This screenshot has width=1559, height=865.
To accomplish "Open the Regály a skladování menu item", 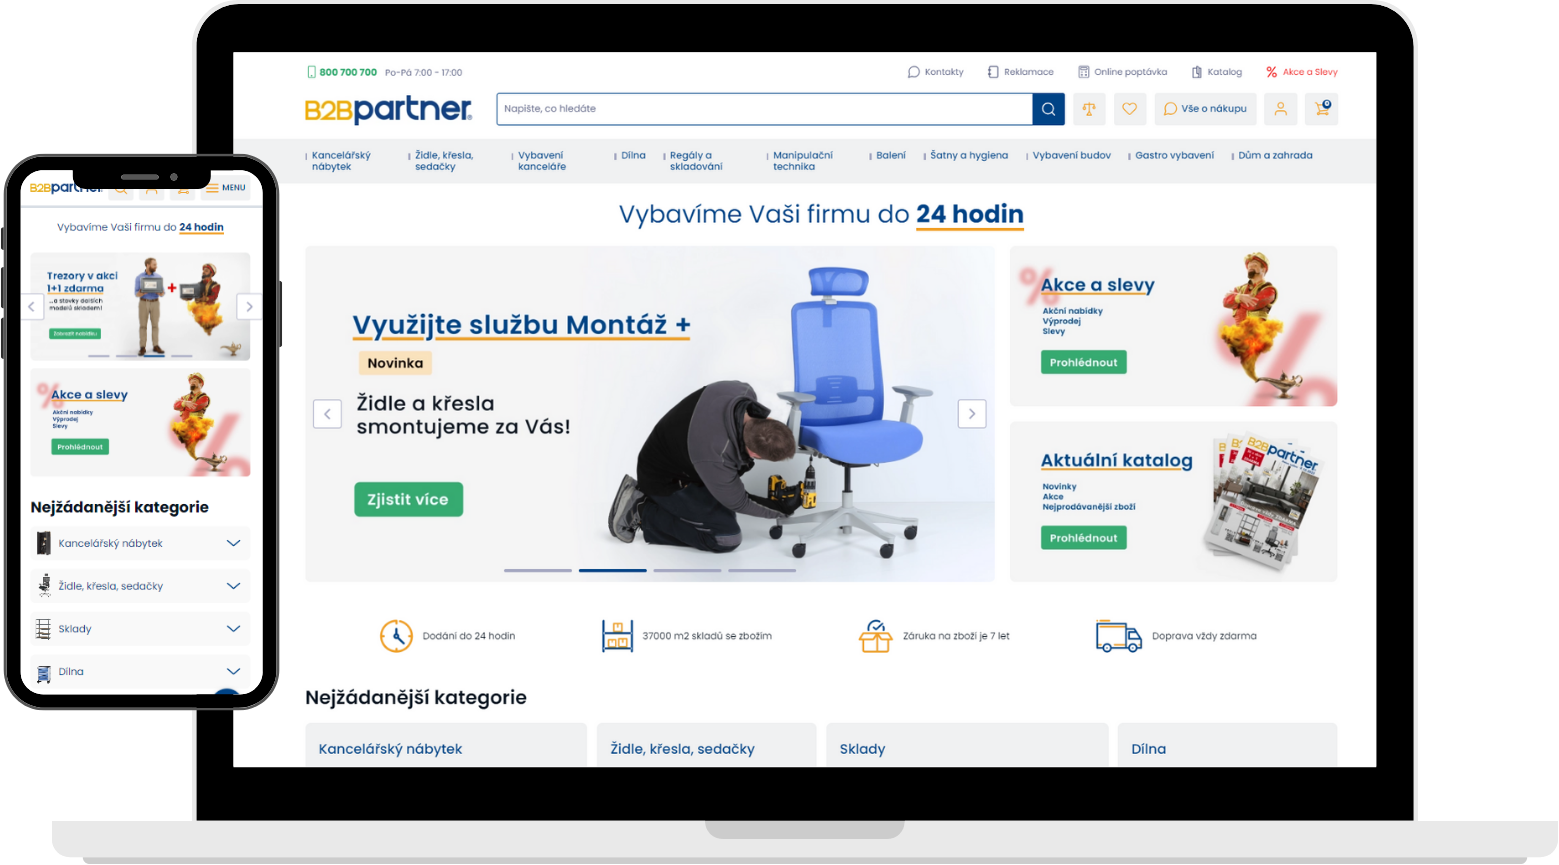I will pyautogui.click(x=696, y=161).
